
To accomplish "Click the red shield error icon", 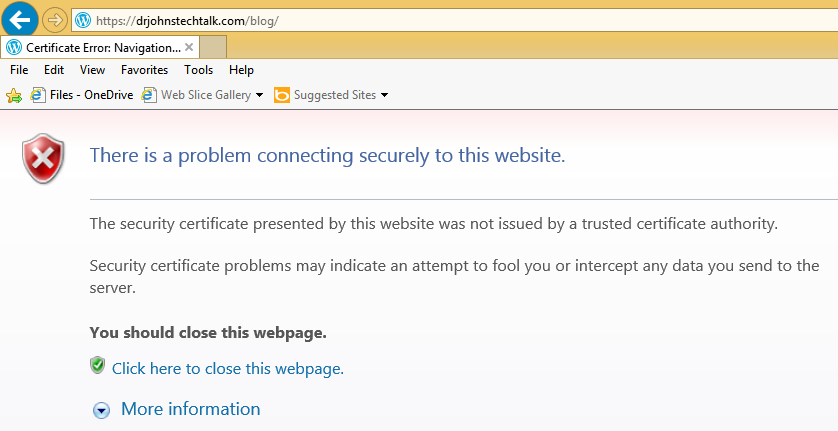I will (43, 158).
